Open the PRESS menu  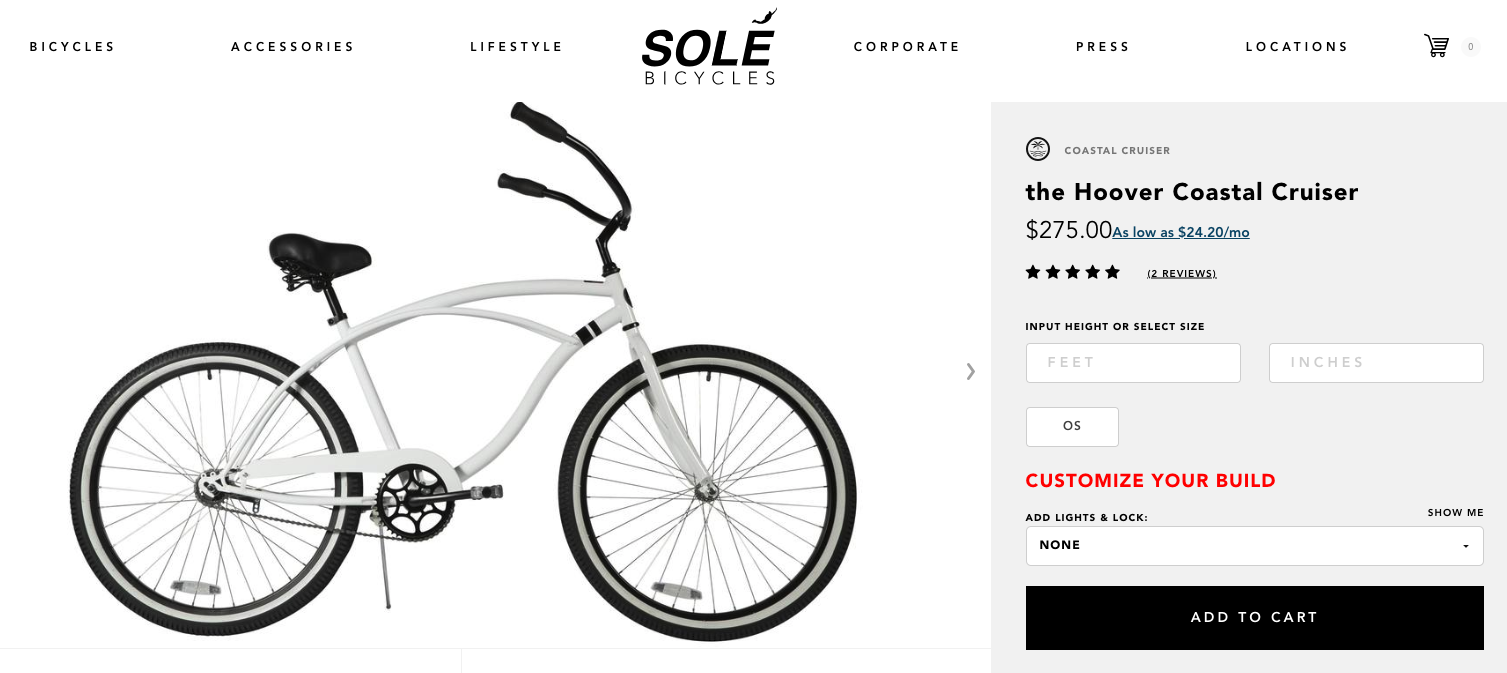coord(1101,46)
